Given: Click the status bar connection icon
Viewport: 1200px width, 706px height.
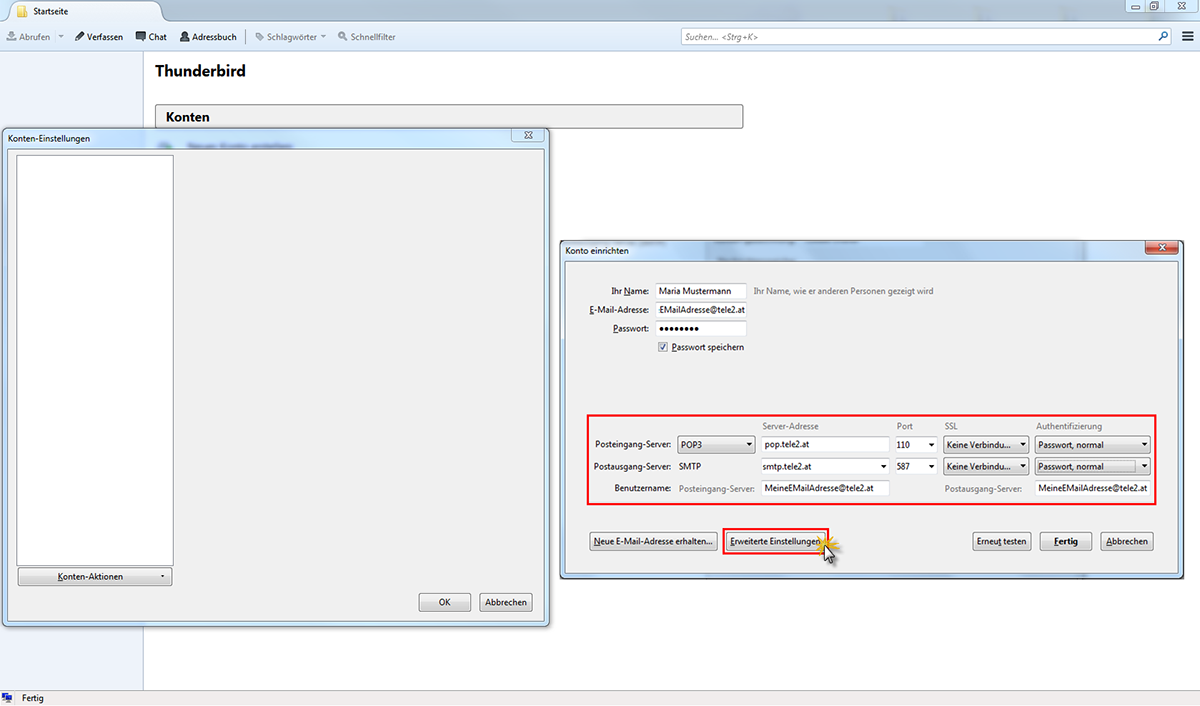Looking at the screenshot, I should [8, 697].
